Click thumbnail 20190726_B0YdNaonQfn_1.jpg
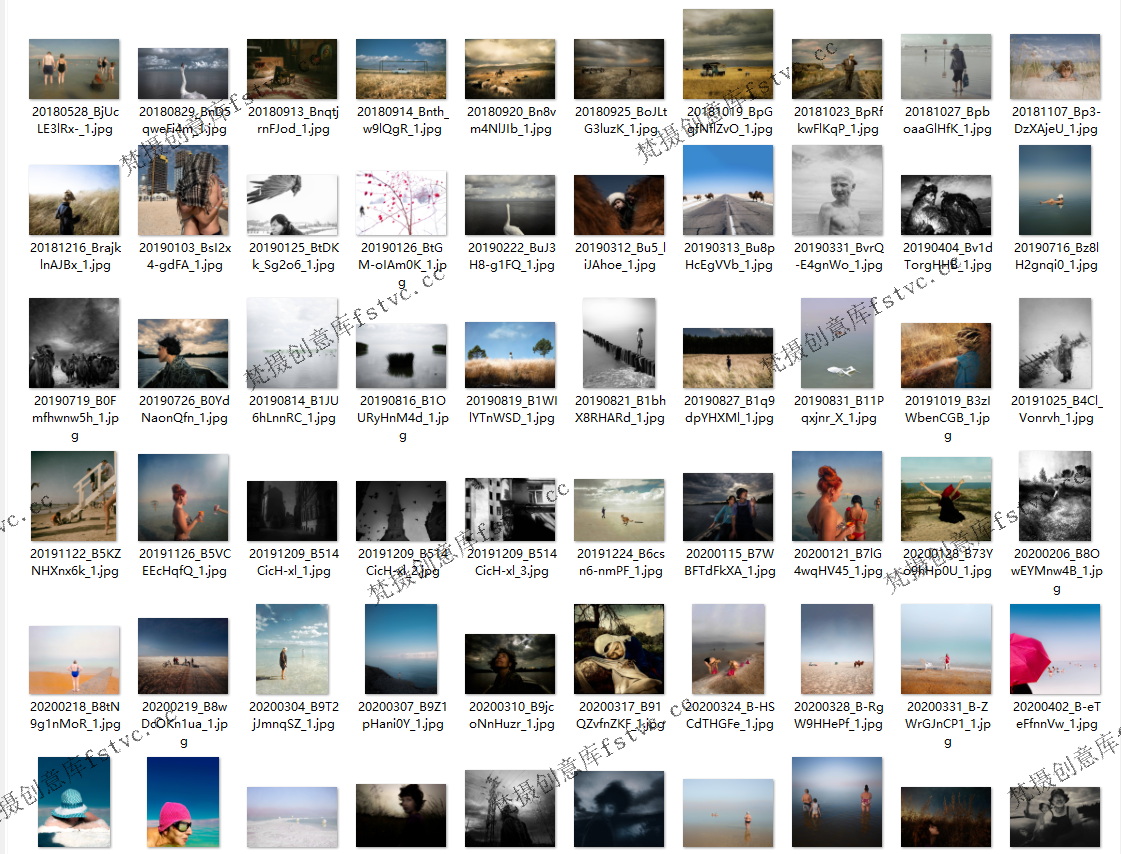This screenshot has height=854, width=1121. 183,353
